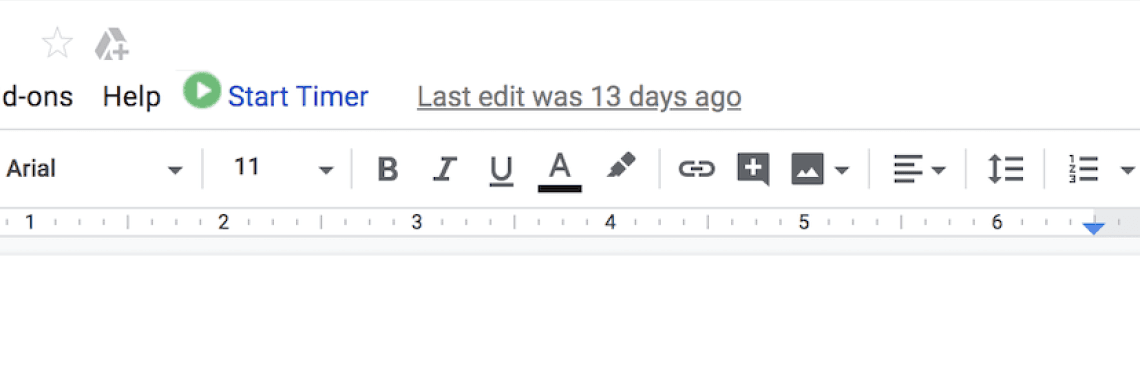Add document to Drive shortcut icon
This screenshot has width=1140, height=386.
coord(112,44)
